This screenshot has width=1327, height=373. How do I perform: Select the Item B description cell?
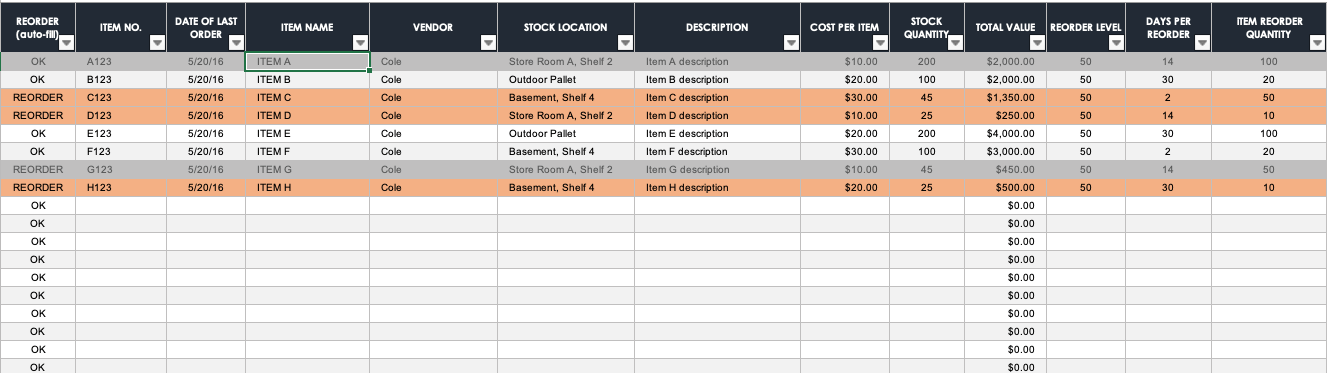[x=717, y=79]
